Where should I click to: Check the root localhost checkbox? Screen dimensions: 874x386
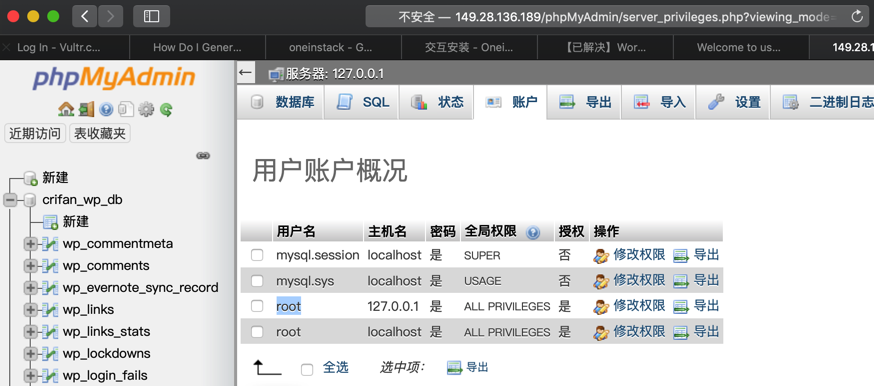pyautogui.click(x=256, y=332)
